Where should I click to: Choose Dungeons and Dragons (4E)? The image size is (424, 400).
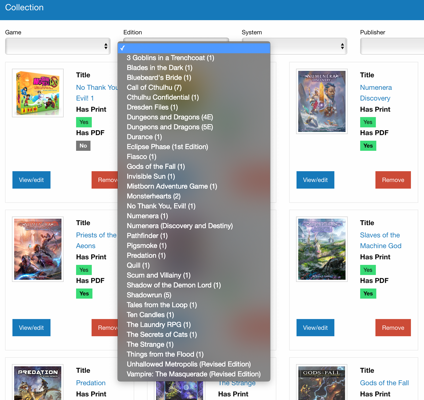(x=194, y=117)
